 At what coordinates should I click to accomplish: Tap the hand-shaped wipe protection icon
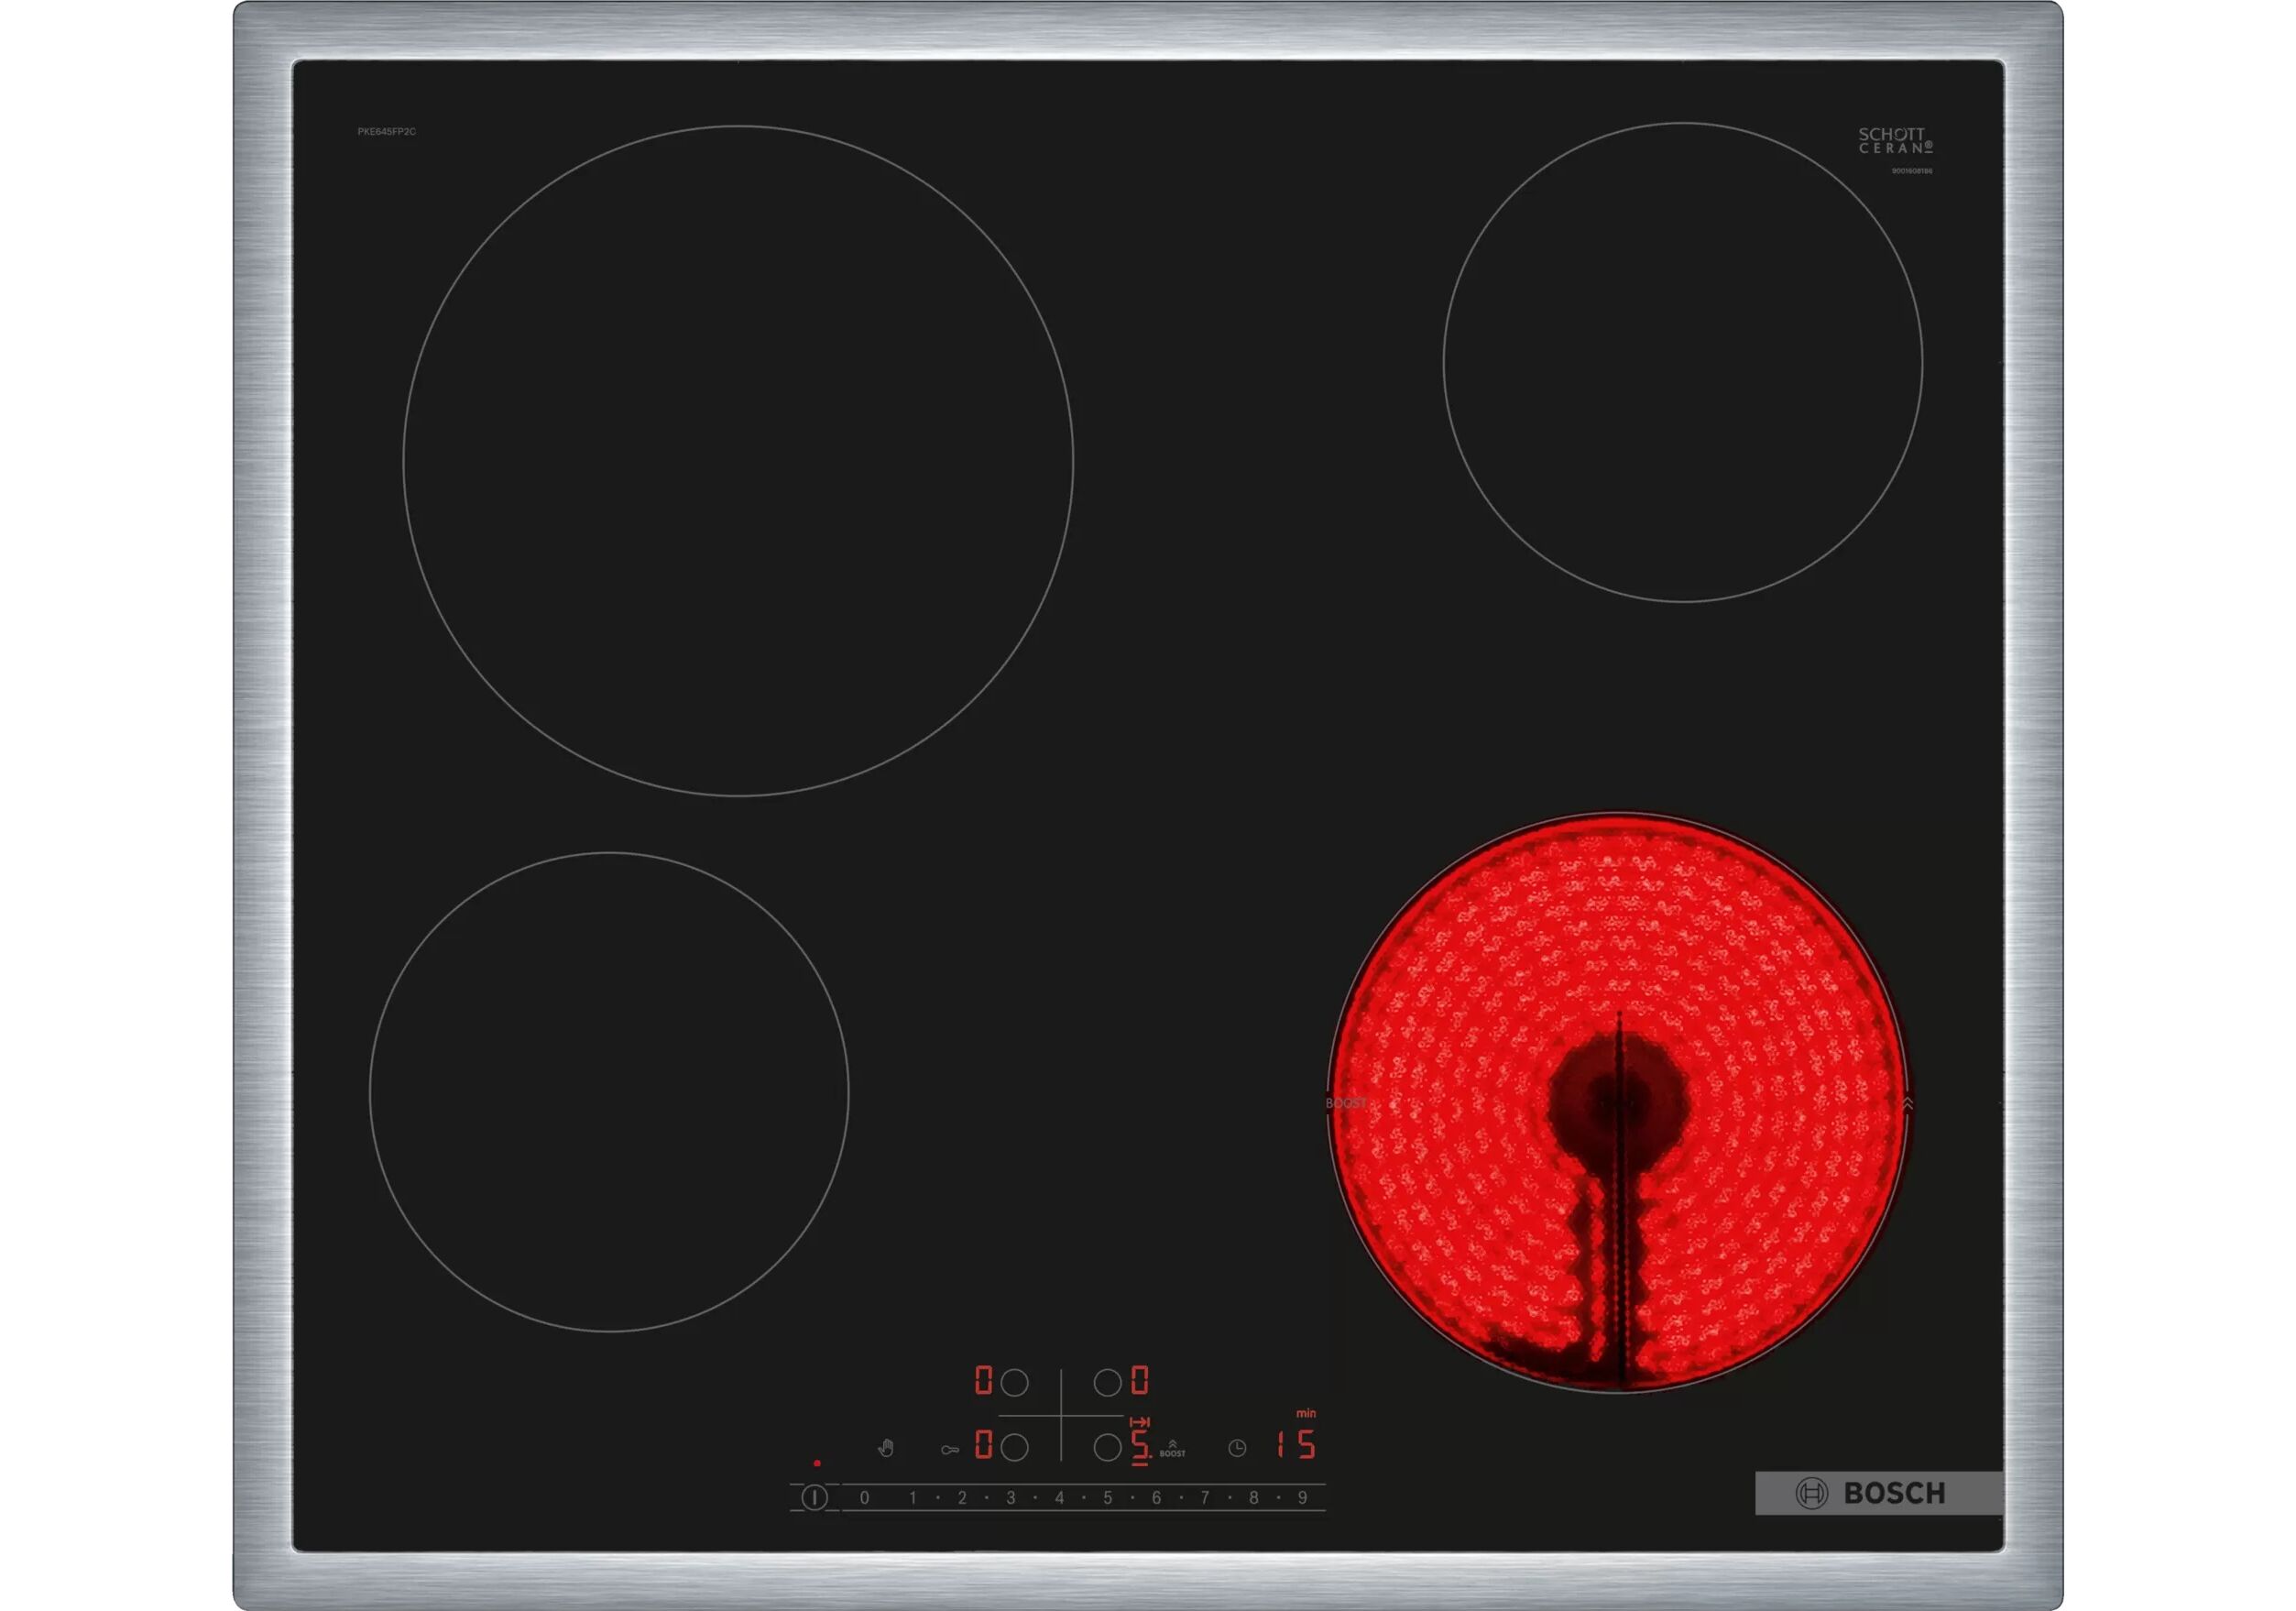[x=885, y=1447]
